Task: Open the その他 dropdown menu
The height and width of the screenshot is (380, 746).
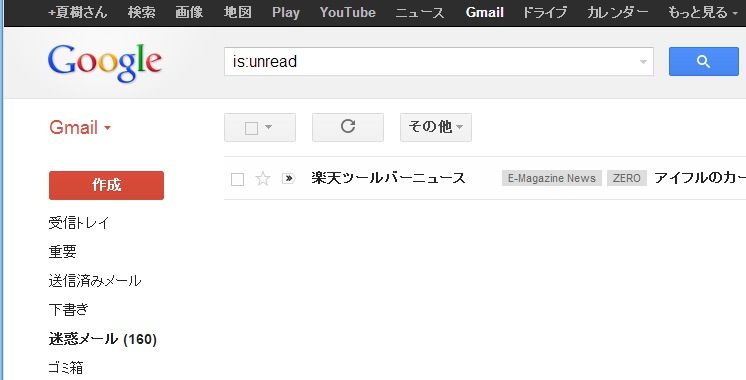Action: tap(436, 127)
